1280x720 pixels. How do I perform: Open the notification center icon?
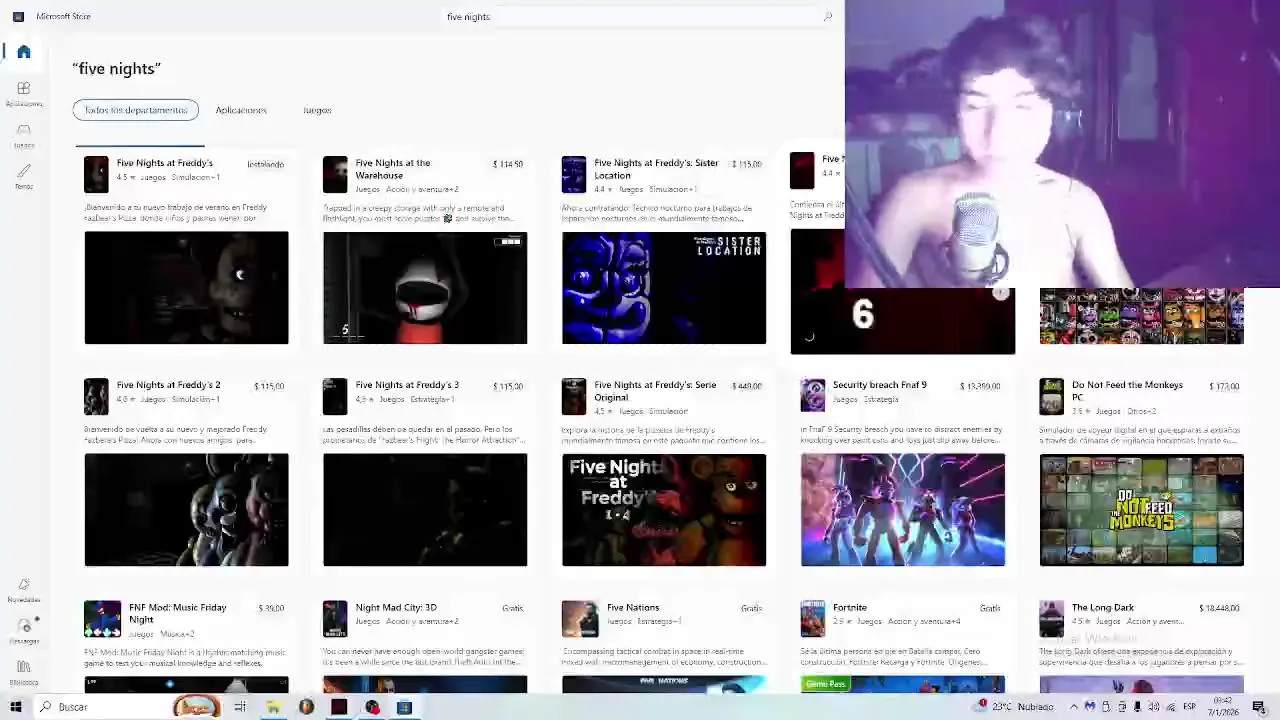[x=1259, y=707]
